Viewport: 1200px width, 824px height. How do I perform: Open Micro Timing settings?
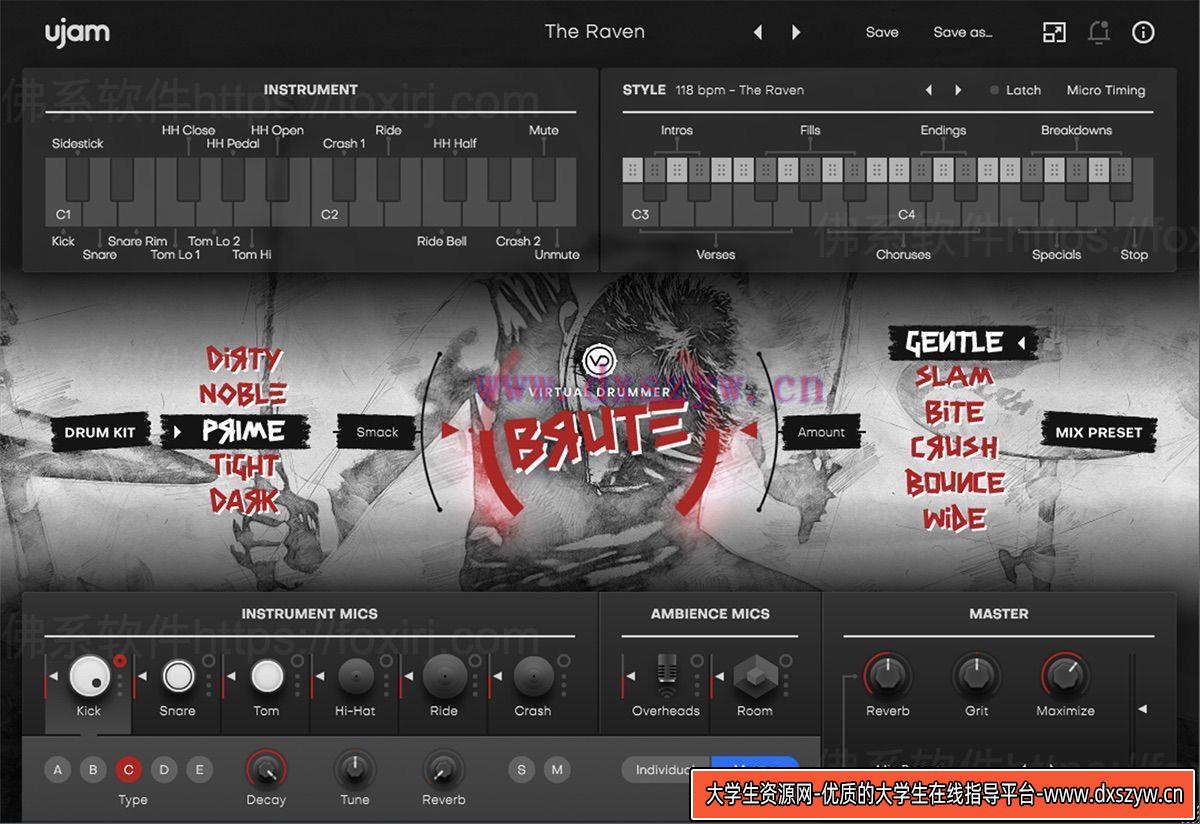[x=1106, y=90]
